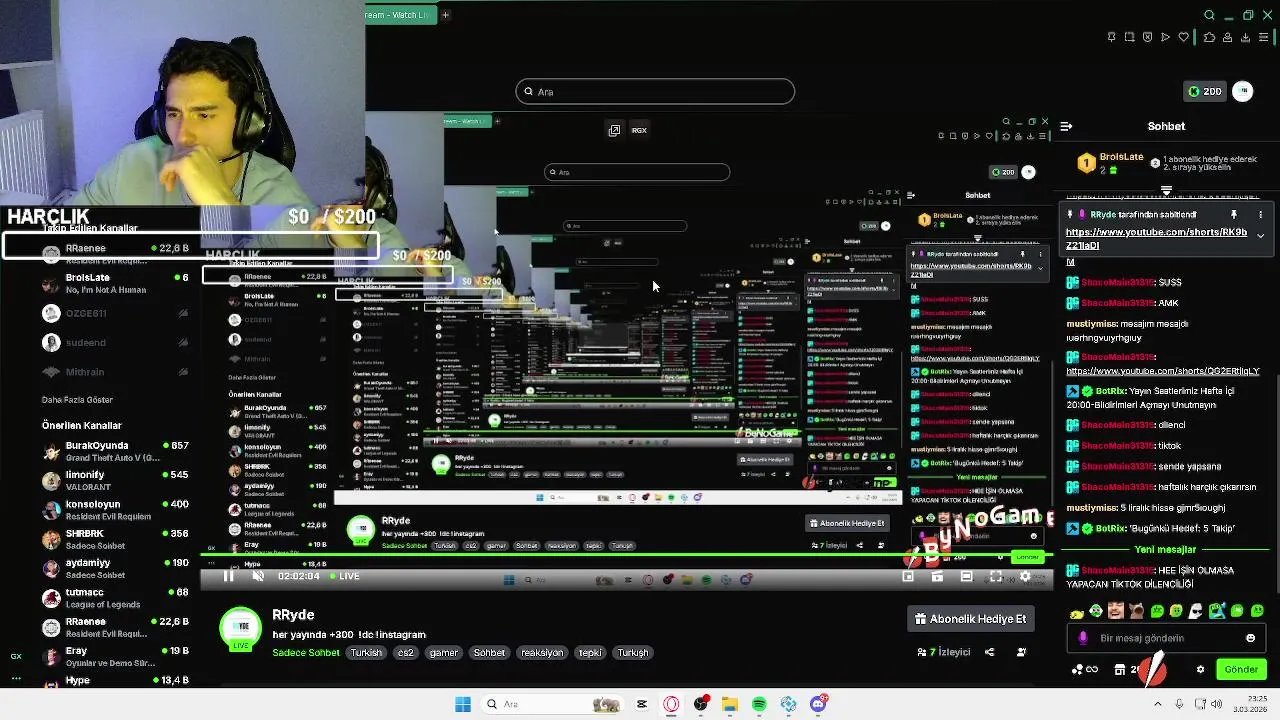Open the 7 İzleyici viewers list
The height and width of the screenshot is (720, 1280).
pos(943,652)
